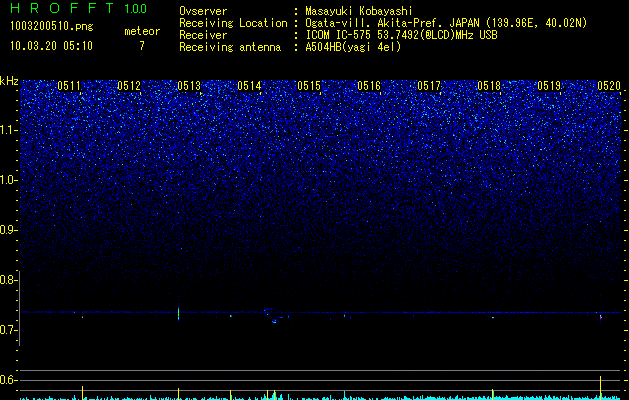Click the 0.7 kHz axis label
This screenshot has height=400, width=629.
point(9,330)
